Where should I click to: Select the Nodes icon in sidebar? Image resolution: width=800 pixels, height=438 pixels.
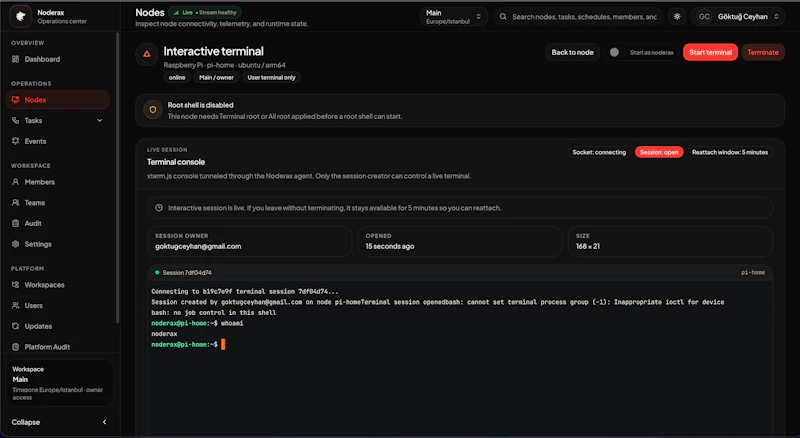(15, 100)
